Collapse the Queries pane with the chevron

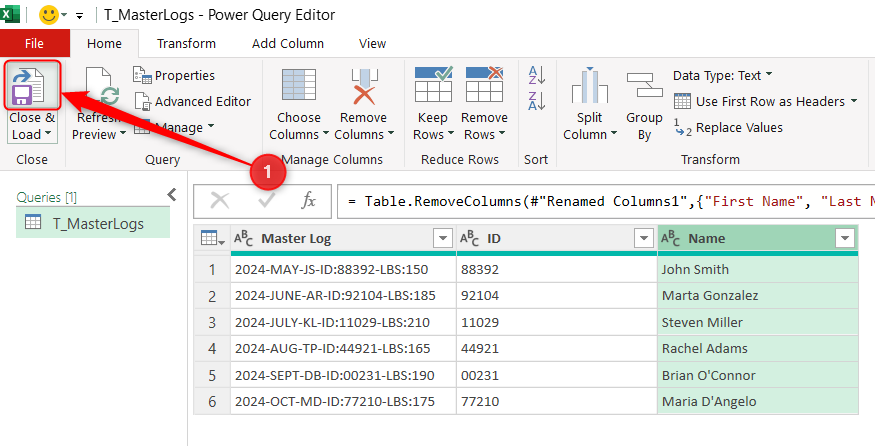pyautogui.click(x=172, y=195)
